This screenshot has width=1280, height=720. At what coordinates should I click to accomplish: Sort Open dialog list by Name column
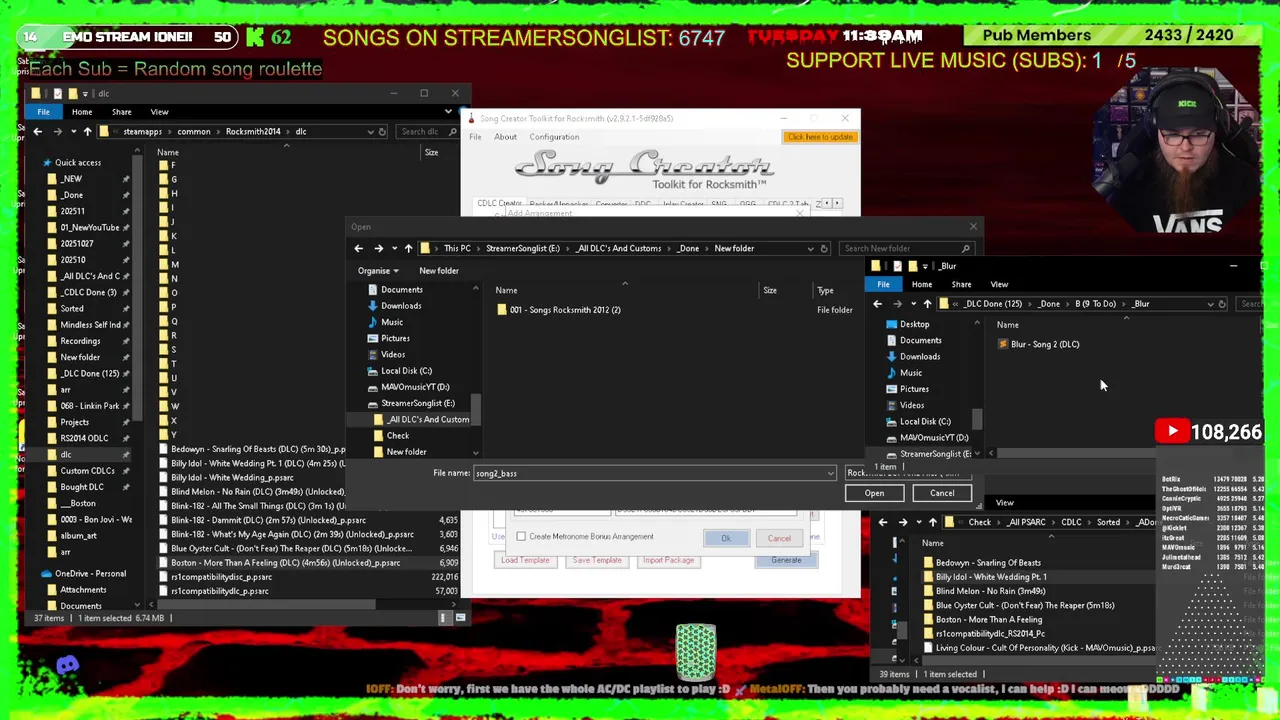coord(506,290)
